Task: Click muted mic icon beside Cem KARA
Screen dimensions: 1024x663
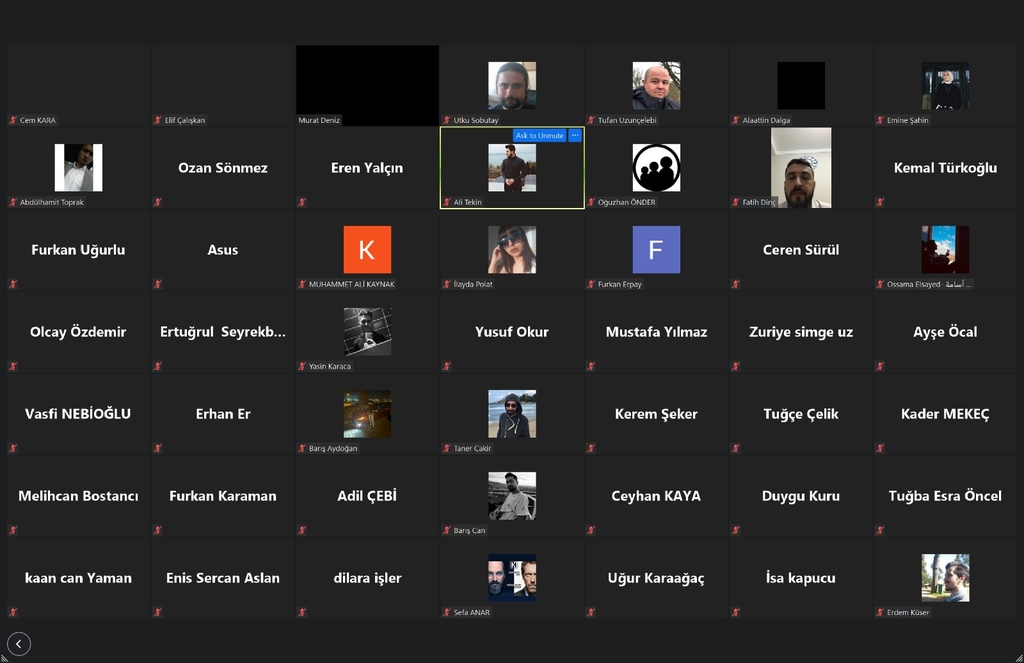Action: pos(13,120)
